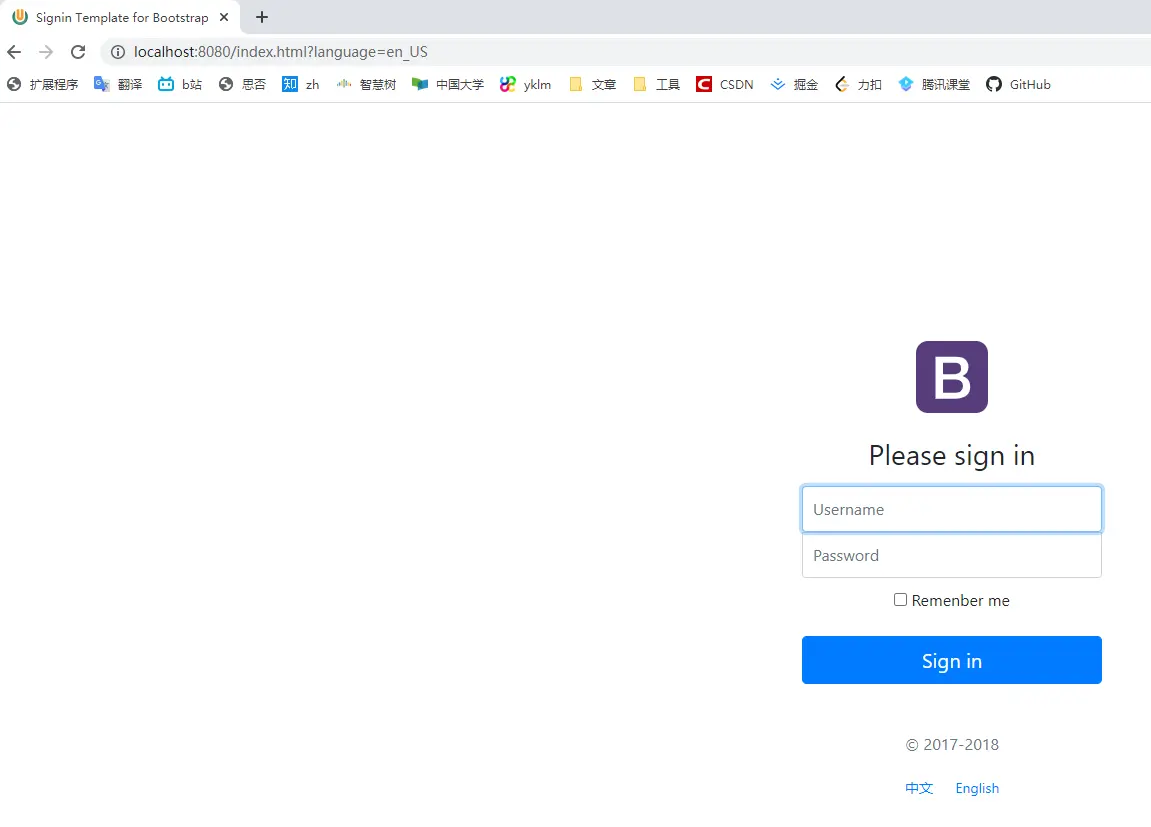Open the 工具 bookmark folder
This screenshot has width=1151, height=827.
tap(656, 84)
